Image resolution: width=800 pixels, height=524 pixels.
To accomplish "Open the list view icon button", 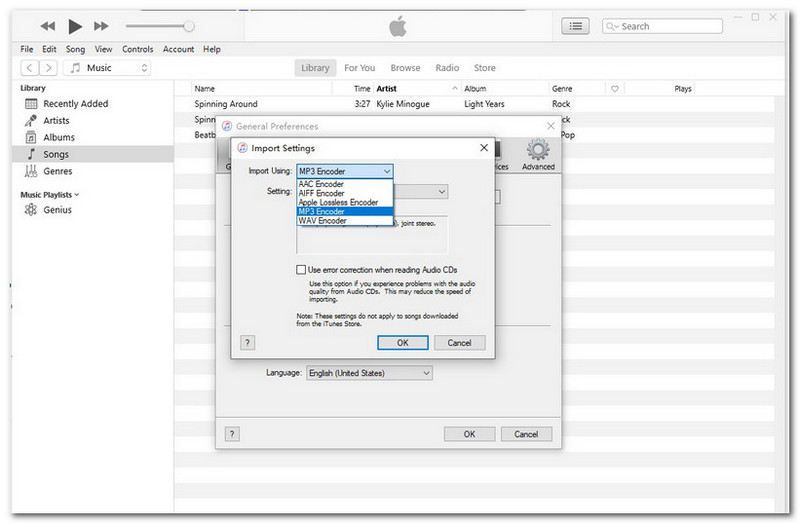I will [575, 26].
